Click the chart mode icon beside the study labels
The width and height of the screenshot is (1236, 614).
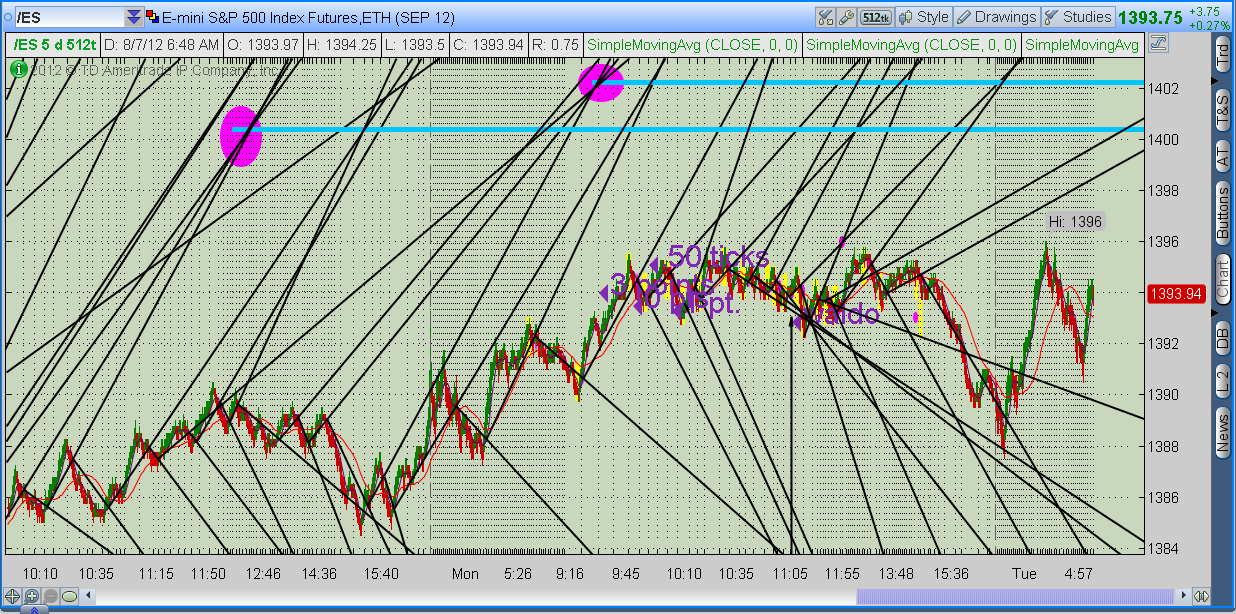click(1158, 44)
